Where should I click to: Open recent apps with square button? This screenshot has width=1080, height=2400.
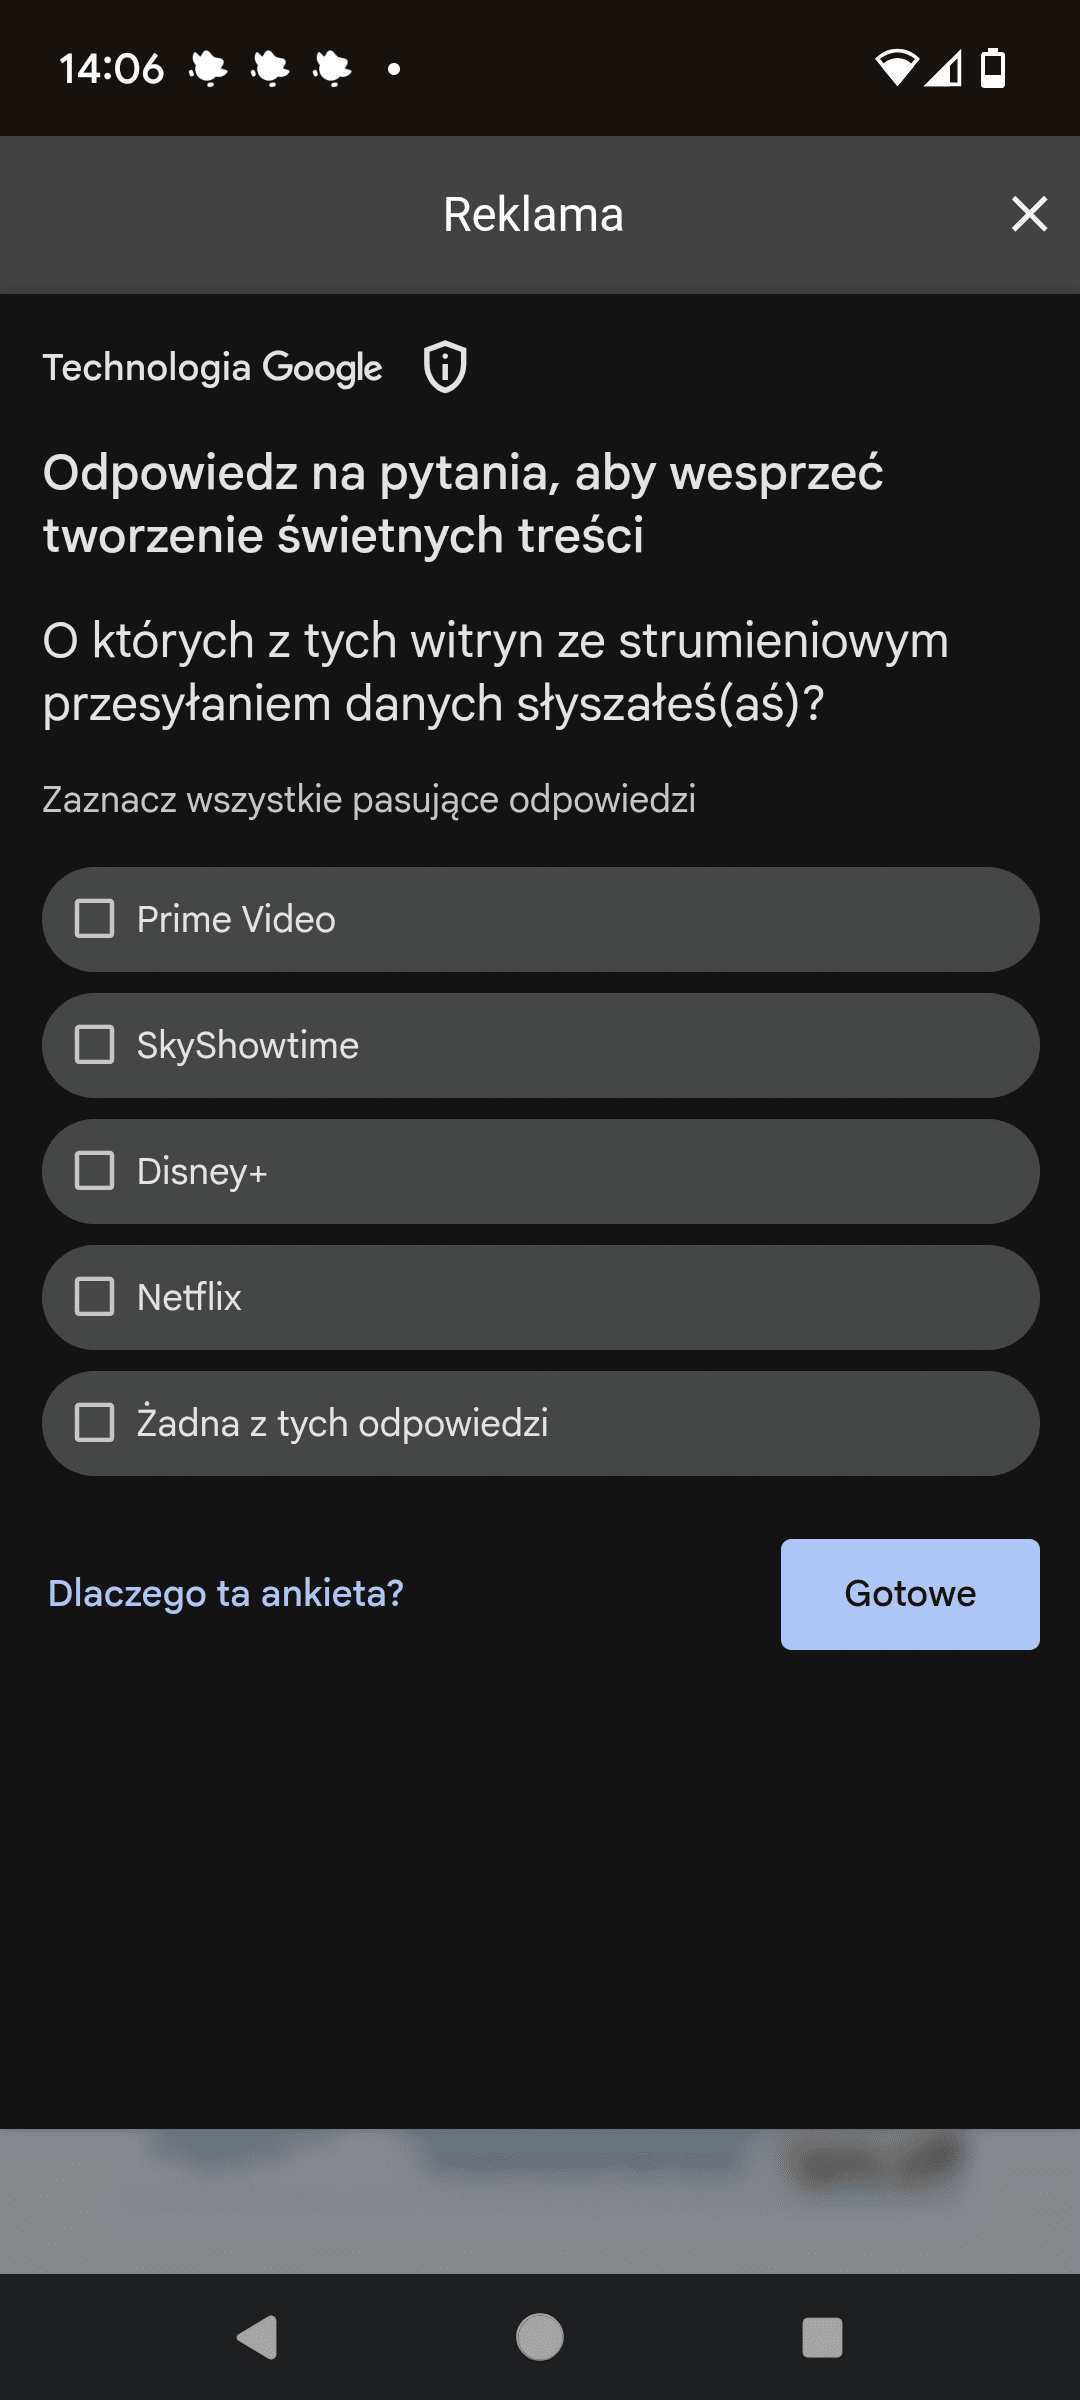[x=822, y=2337]
